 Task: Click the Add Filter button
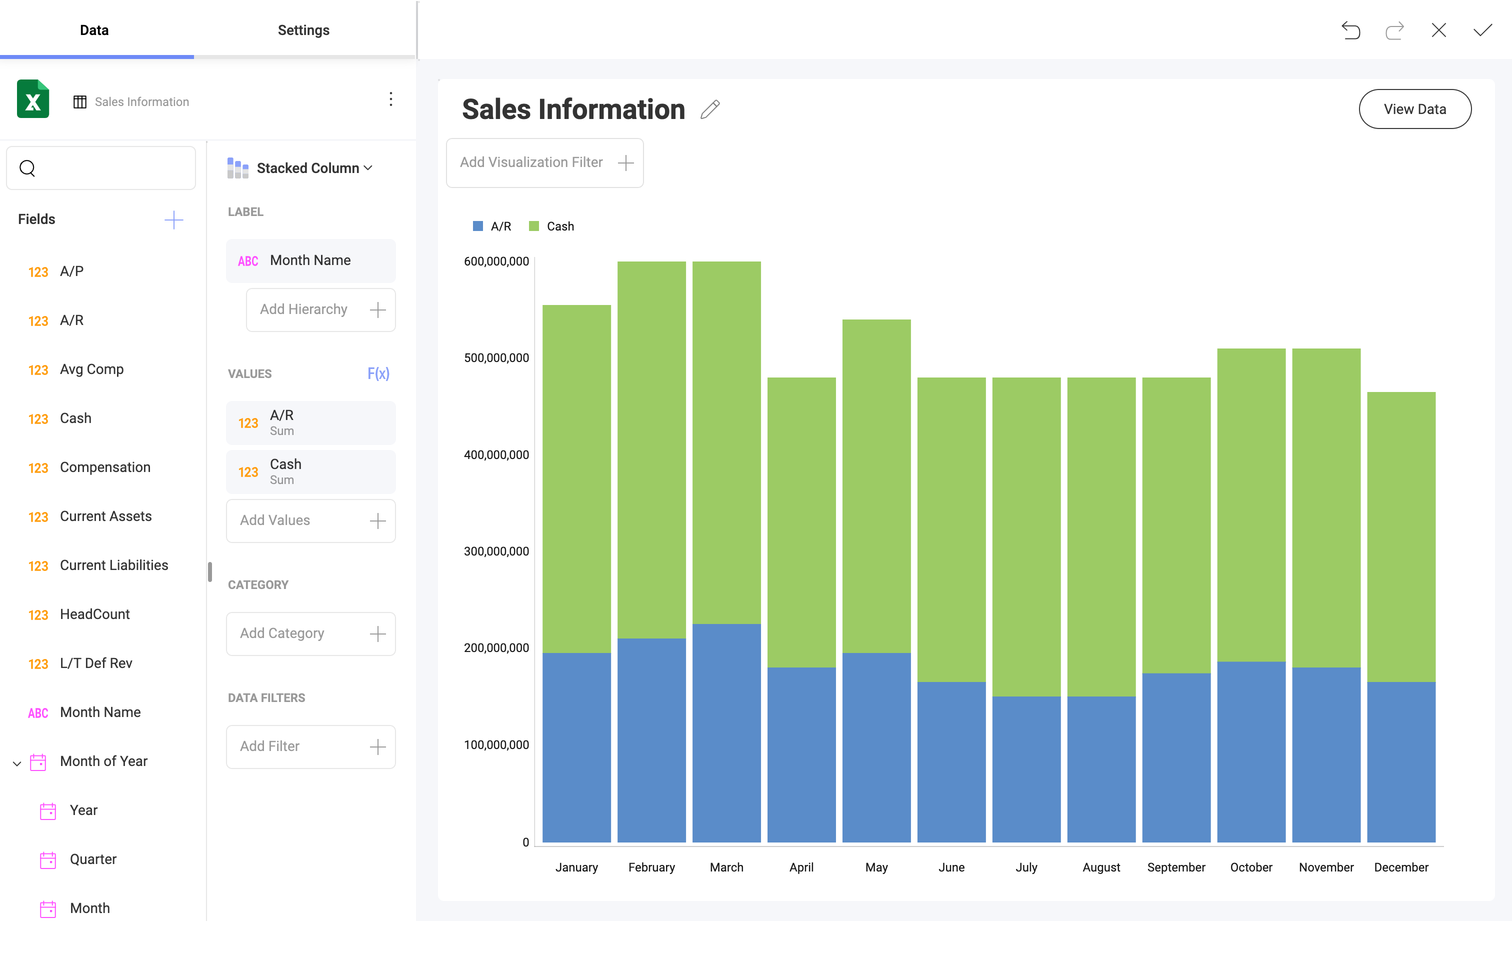(311, 747)
